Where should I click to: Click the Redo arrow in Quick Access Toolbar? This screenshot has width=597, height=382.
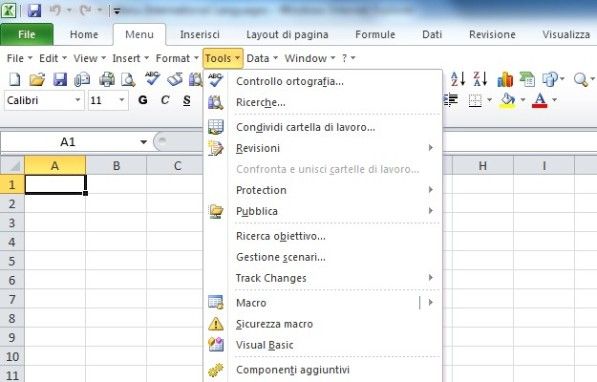pyautogui.click(x=85, y=10)
